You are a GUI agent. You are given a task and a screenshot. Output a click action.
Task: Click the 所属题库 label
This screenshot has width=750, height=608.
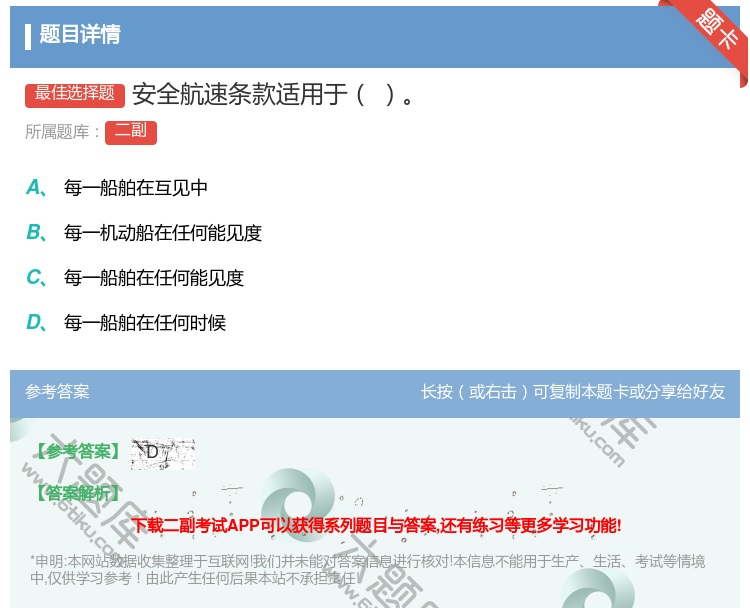click(62, 132)
